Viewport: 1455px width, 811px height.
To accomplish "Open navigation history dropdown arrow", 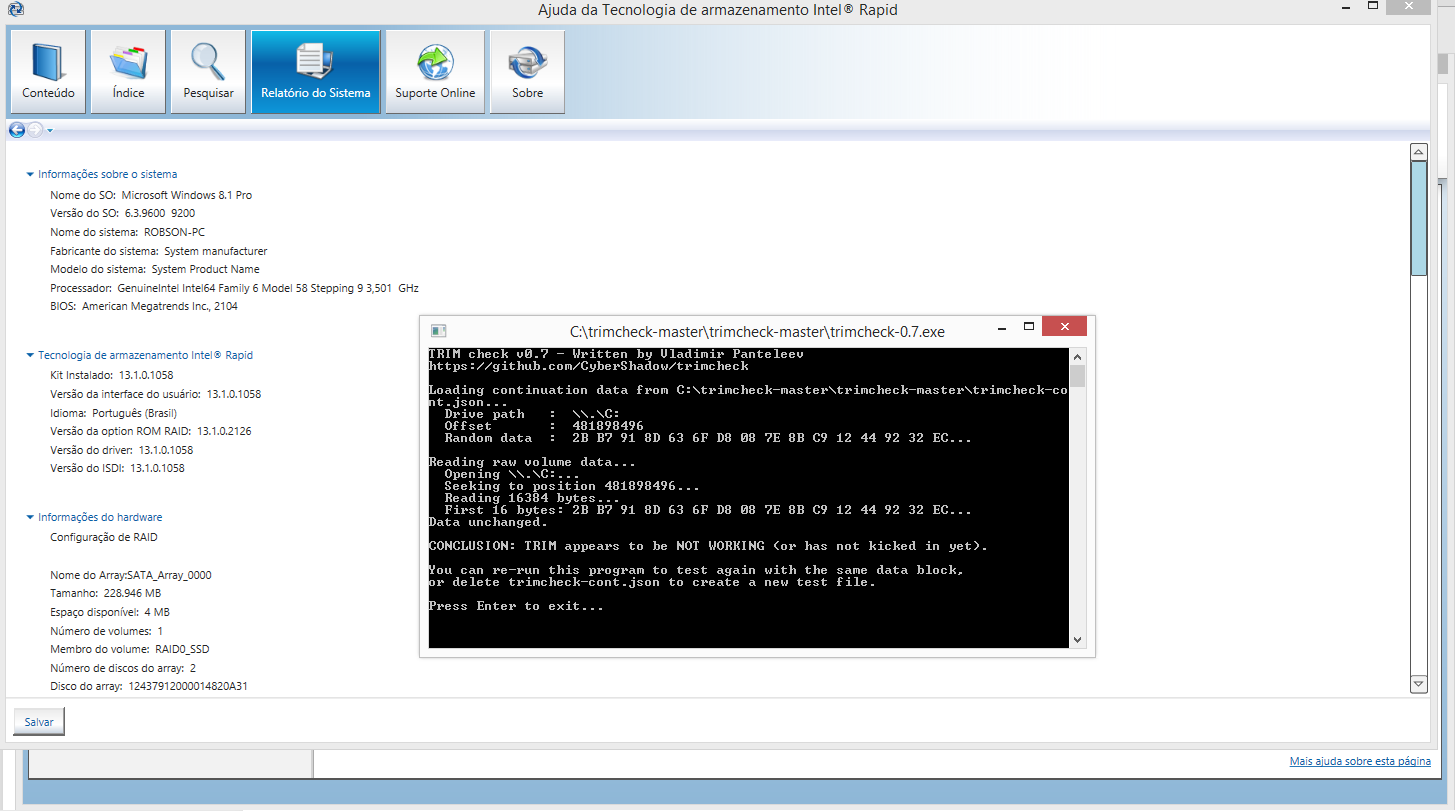I will (49, 131).
